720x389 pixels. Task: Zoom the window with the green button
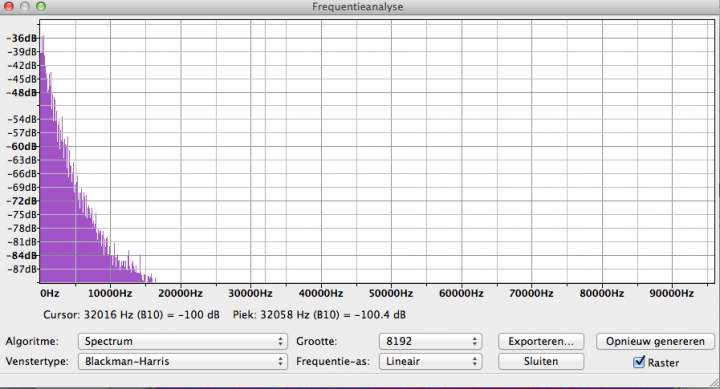41,6
